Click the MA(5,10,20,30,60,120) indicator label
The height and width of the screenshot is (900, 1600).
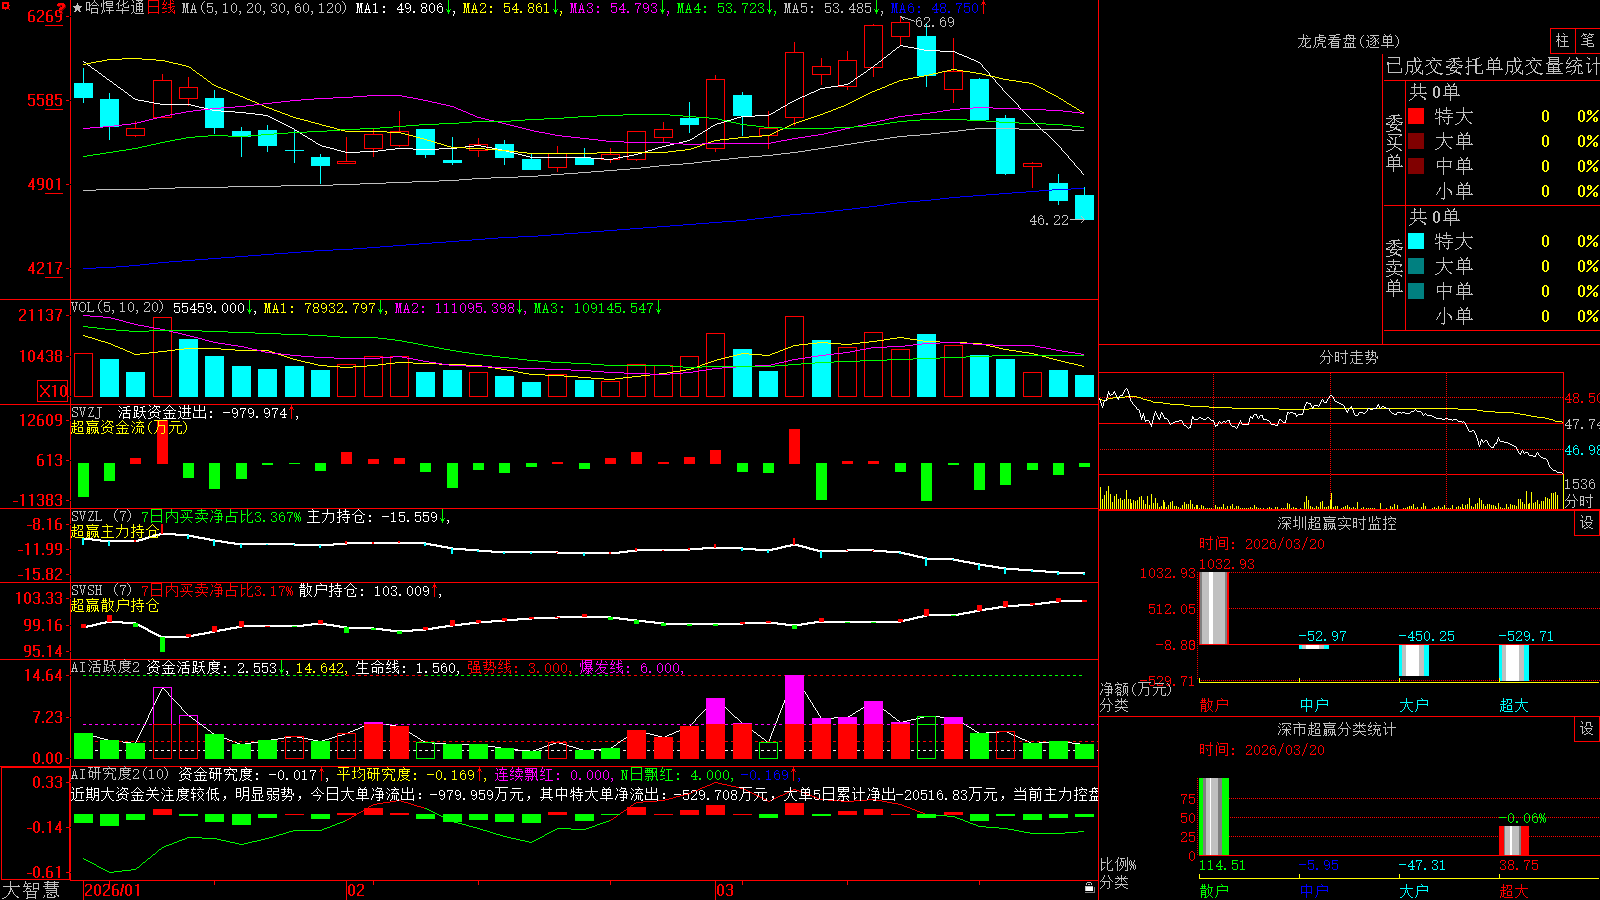[x=264, y=8]
